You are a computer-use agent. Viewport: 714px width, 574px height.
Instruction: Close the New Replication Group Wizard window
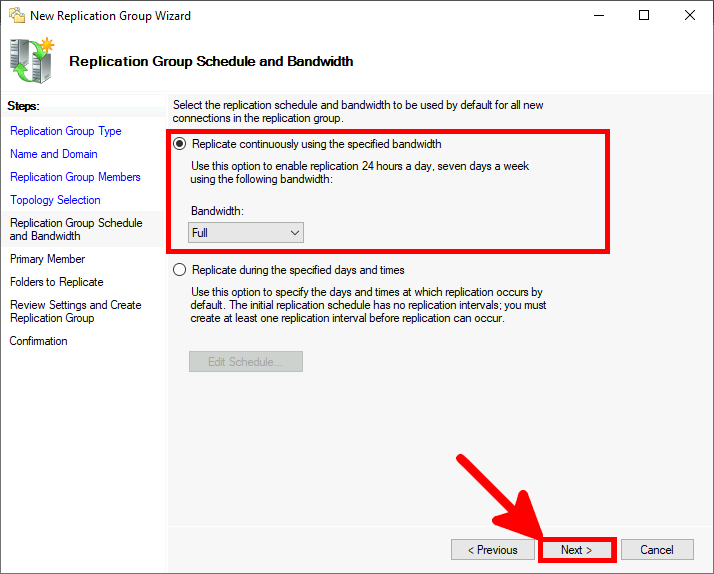[690, 15]
